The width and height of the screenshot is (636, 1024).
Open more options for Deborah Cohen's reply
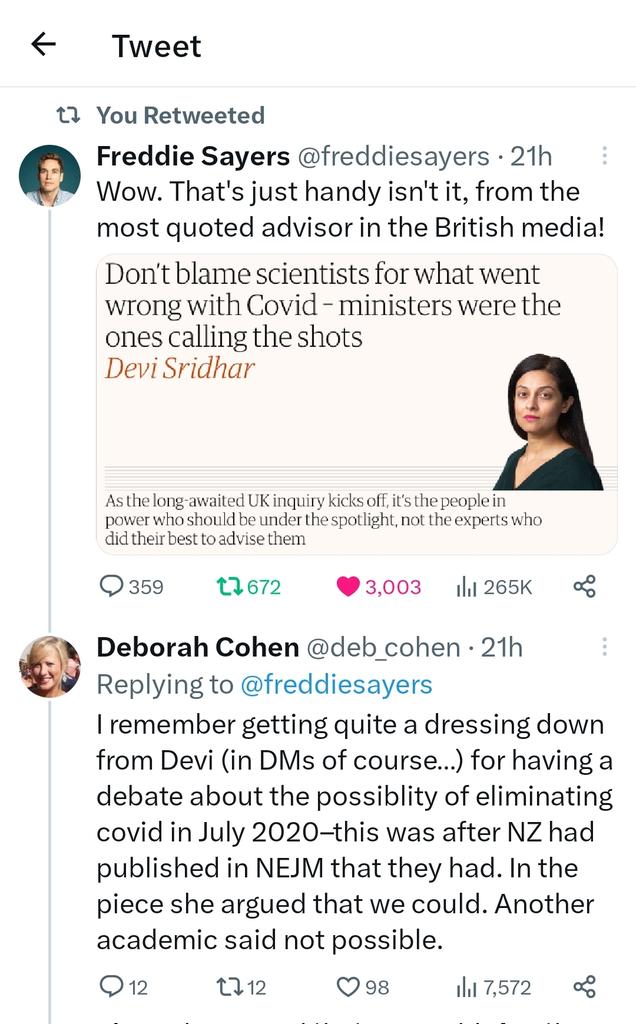pyautogui.click(x=604, y=648)
